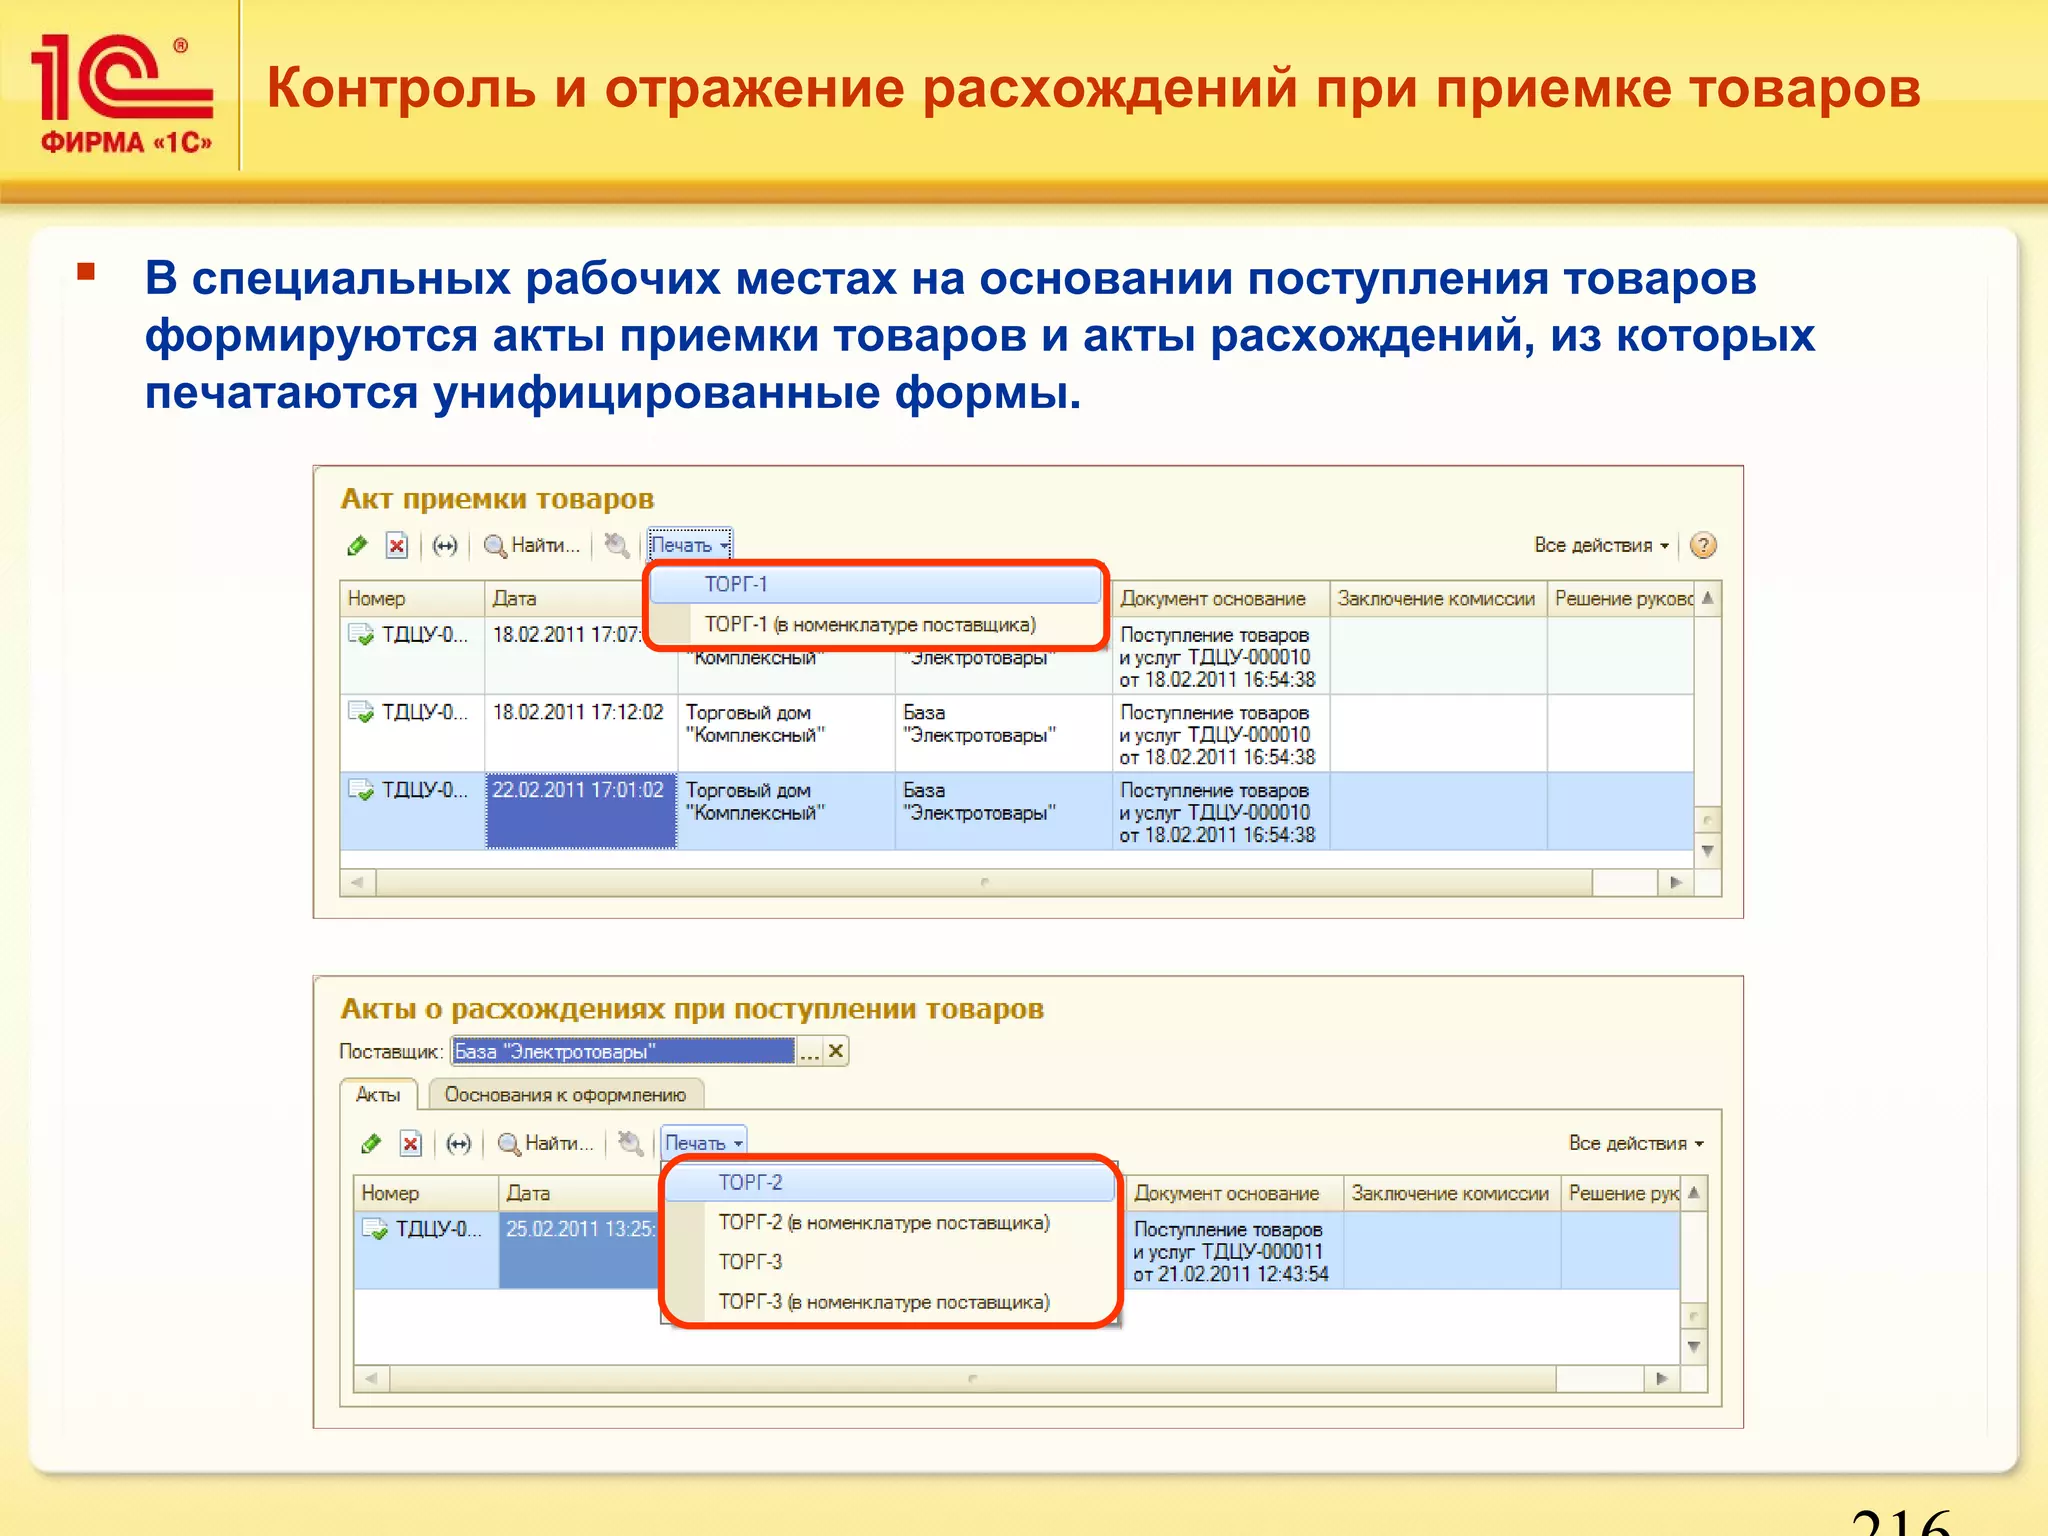The height and width of the screenshot is (1536, 2048).
Task: Select ТОРГ-1 print form
Action: point(875,584)
